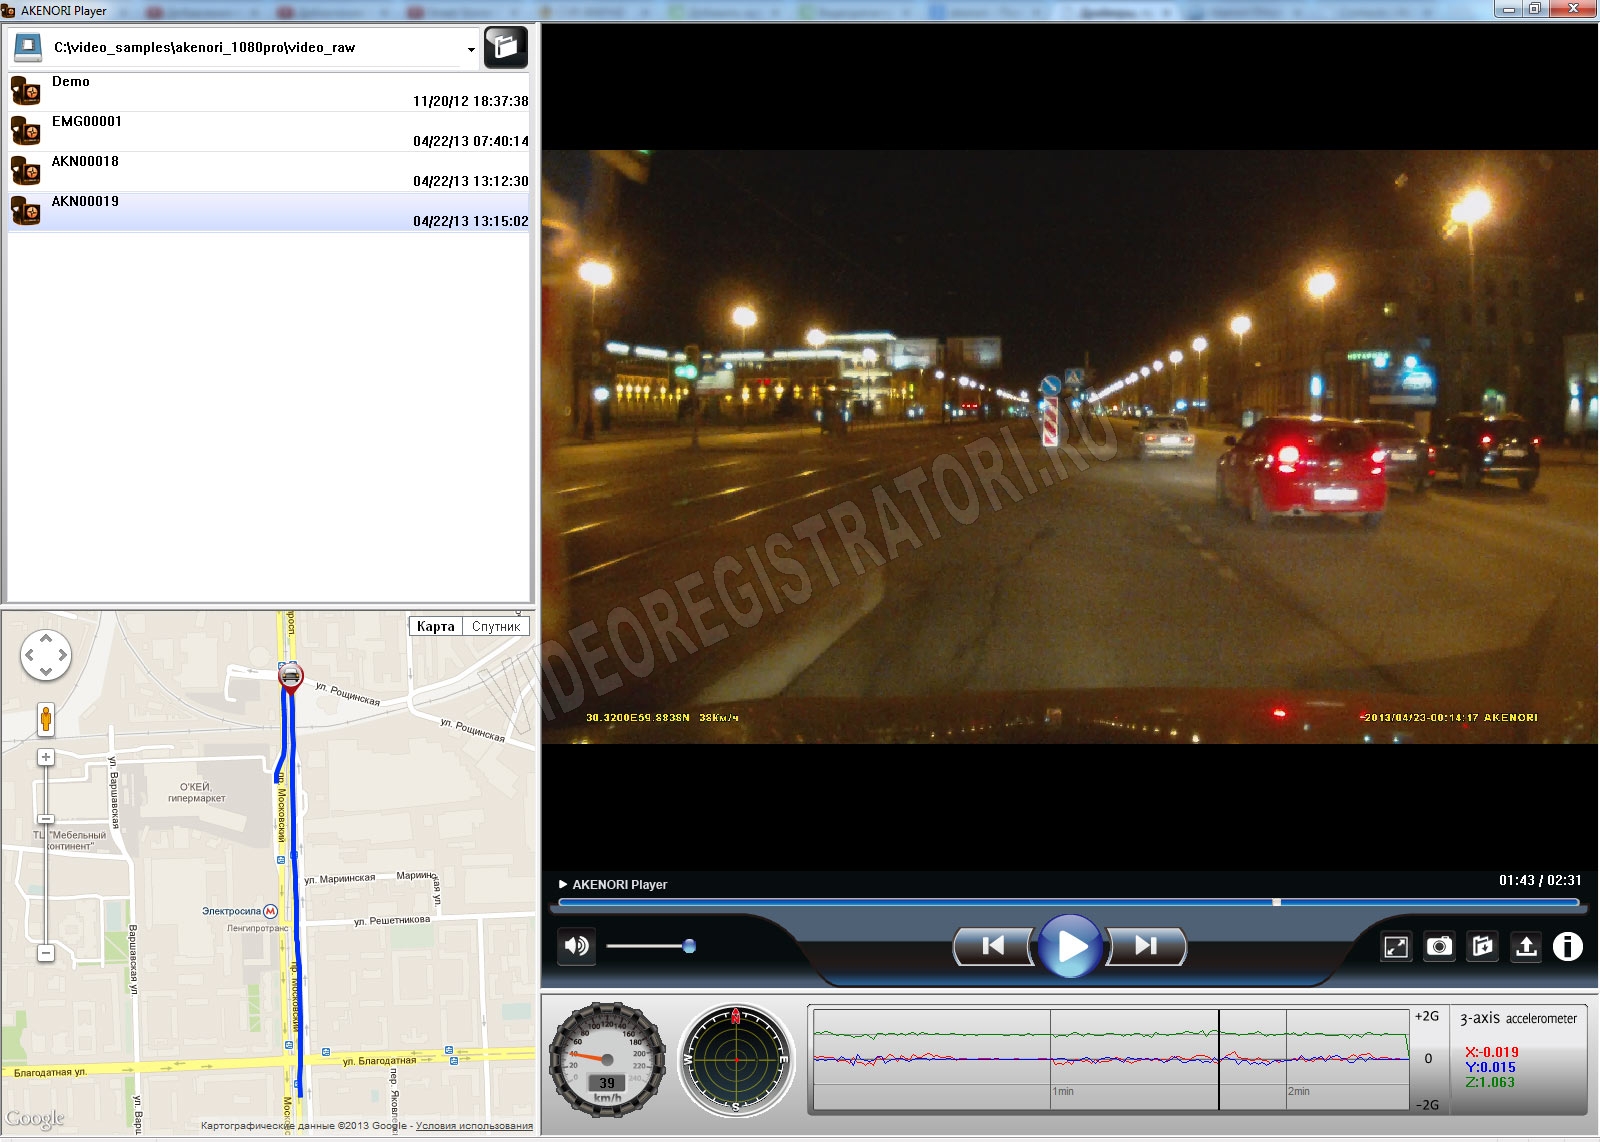Select the AKN00019 recording
The image size is (1600, 1142).
click(x=269, y=211)
